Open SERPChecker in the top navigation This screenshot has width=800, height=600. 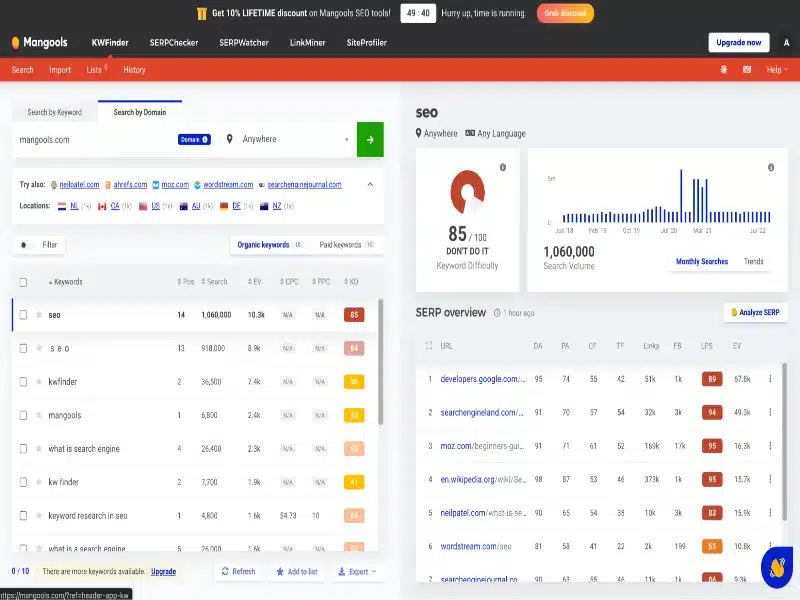click(x=174, y=43)
